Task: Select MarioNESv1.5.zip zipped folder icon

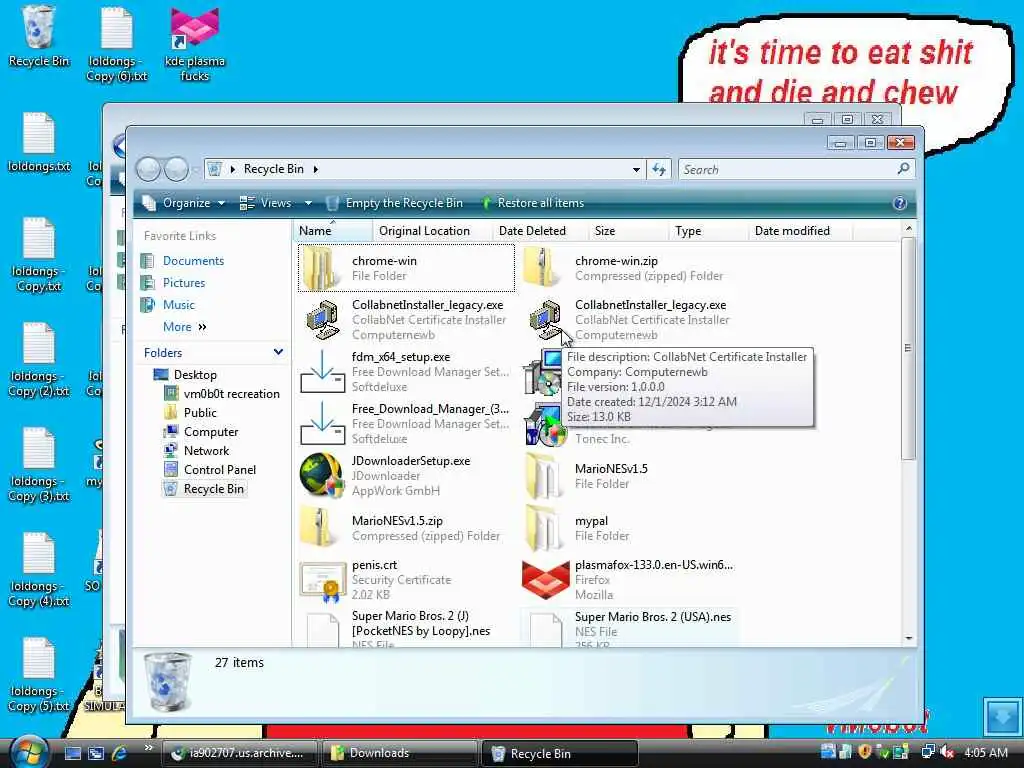Action: pyautogui.click(x=320, y=528)
